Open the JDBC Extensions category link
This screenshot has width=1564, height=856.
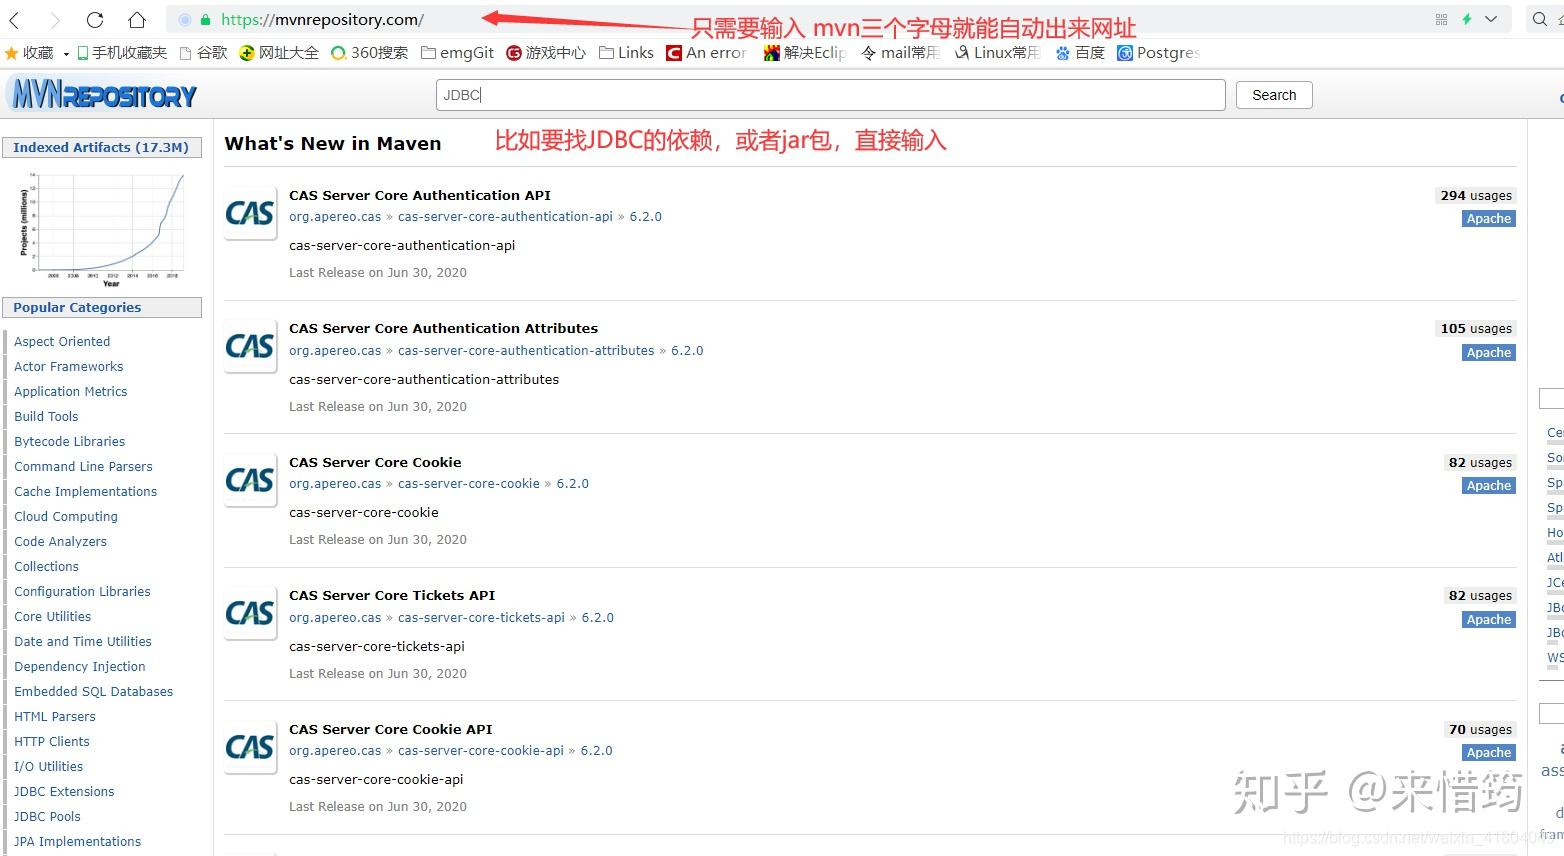tap(63, 791)
